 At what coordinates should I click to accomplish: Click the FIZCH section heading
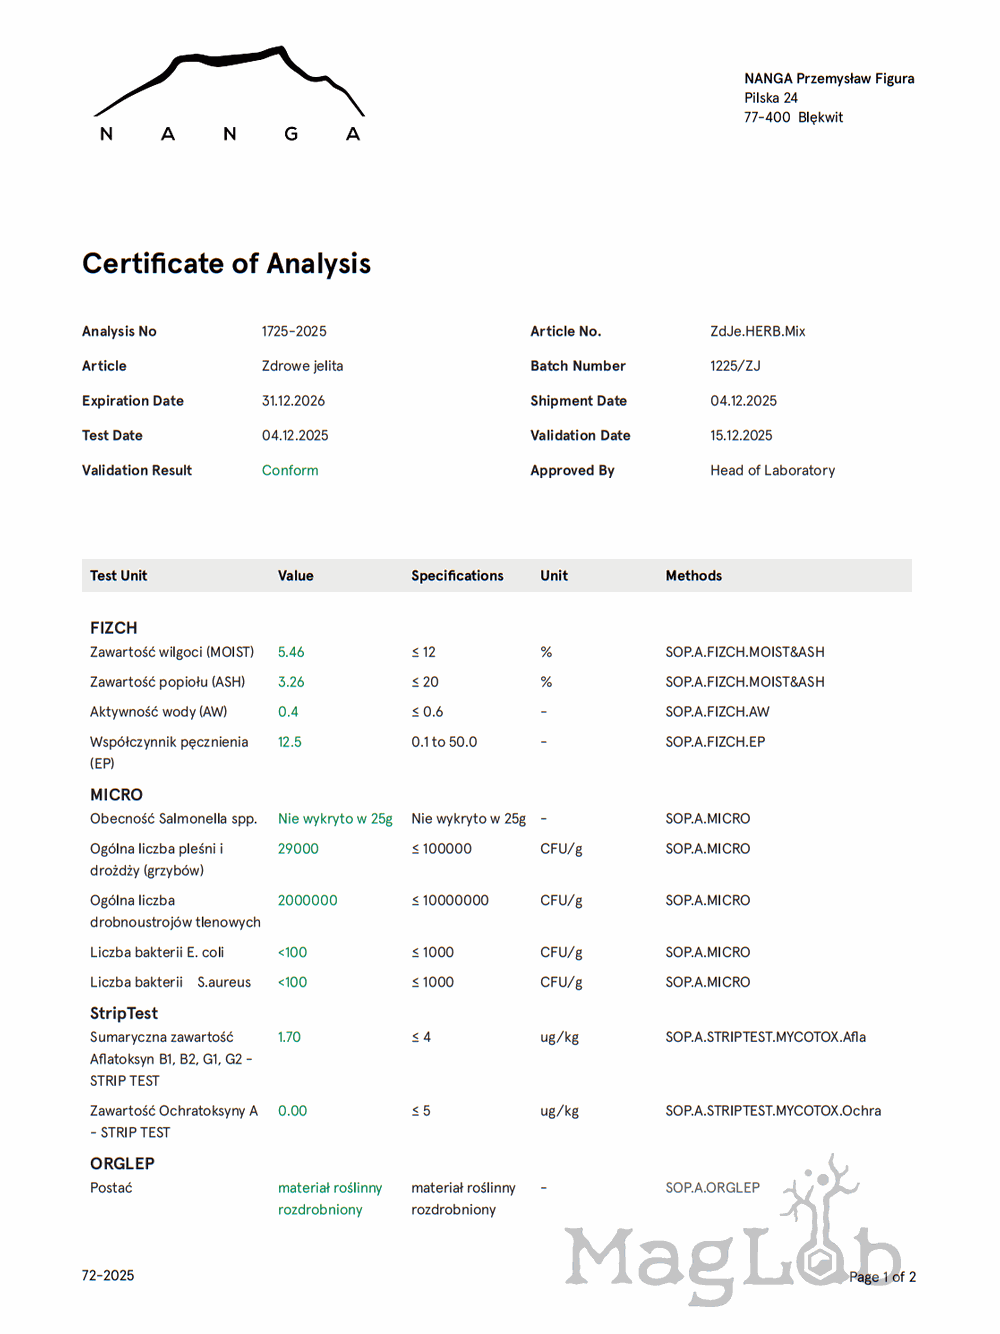tap(113, 628)
